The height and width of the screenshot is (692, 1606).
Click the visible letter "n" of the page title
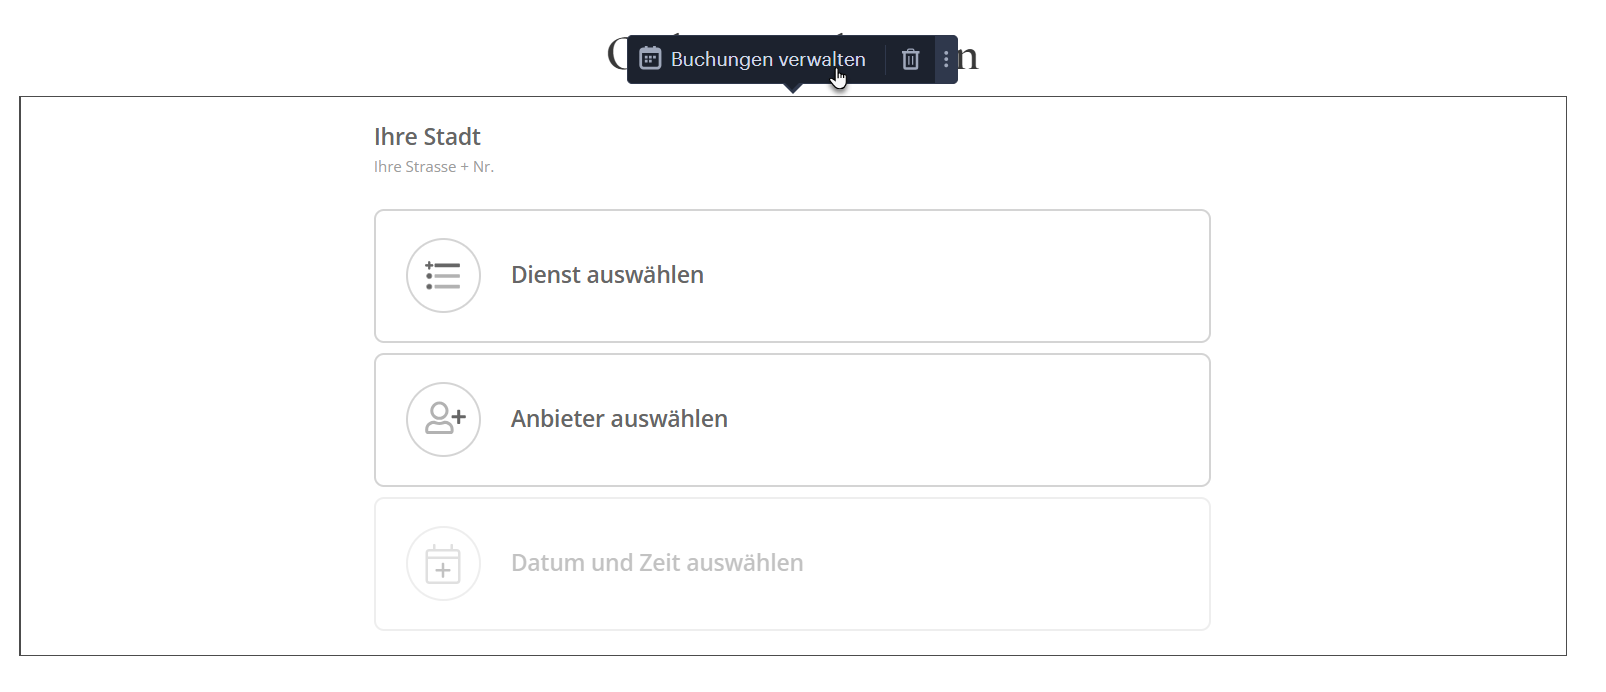[968, 57]
